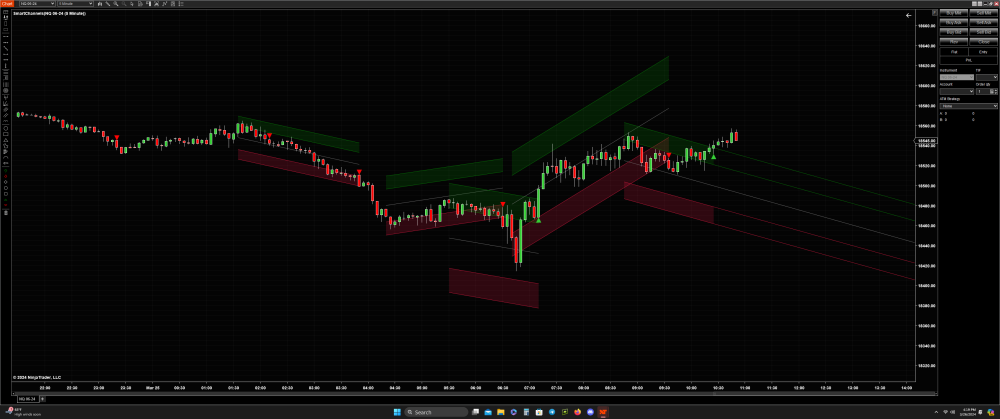This screenshot has height=419, width=1000.
Task: Select the NQ 06-24 chart tab
Action: point(26,398)
